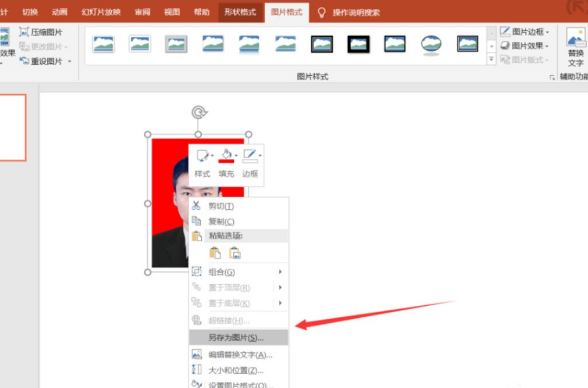Apply the oval picture style
Screen dimensions: 588x388
pyautogui.click(x=431, y=44)
